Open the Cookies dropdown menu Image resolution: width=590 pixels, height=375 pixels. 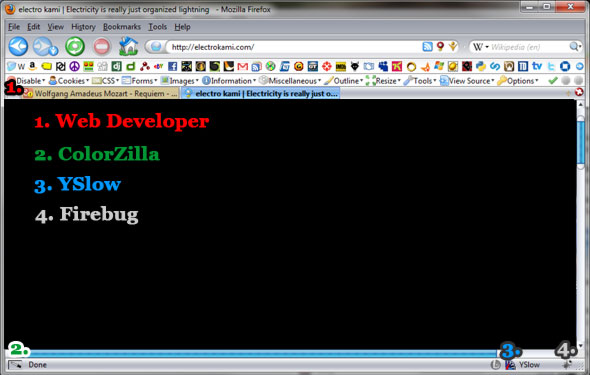[x=69, y=80]
